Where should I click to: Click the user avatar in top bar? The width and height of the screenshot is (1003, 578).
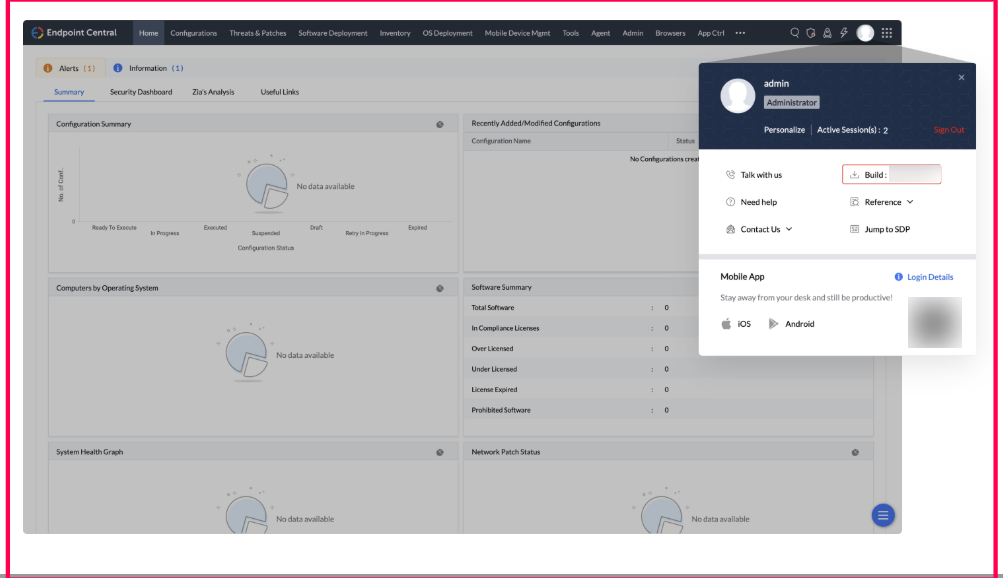865,33
